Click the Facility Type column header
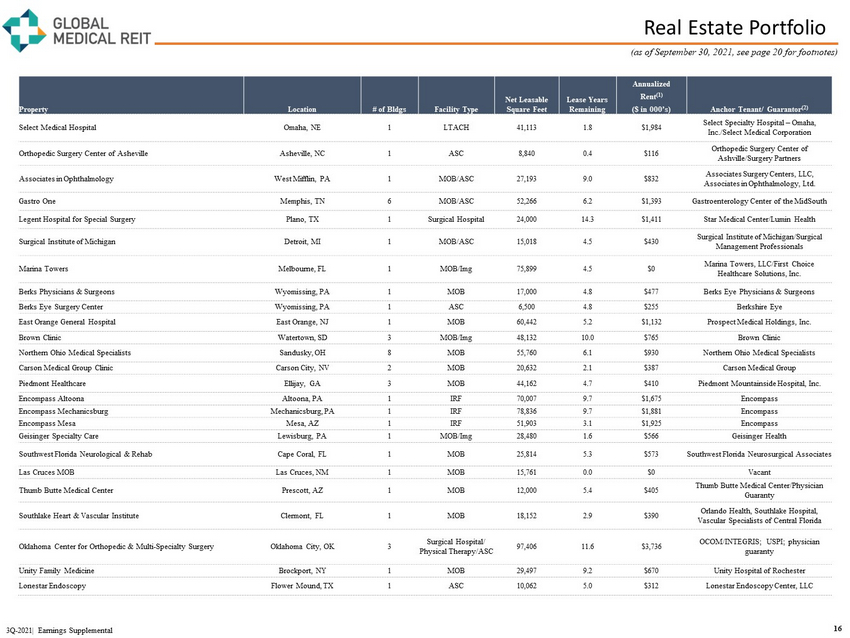The image size is (850, 638). pos(455,108)
